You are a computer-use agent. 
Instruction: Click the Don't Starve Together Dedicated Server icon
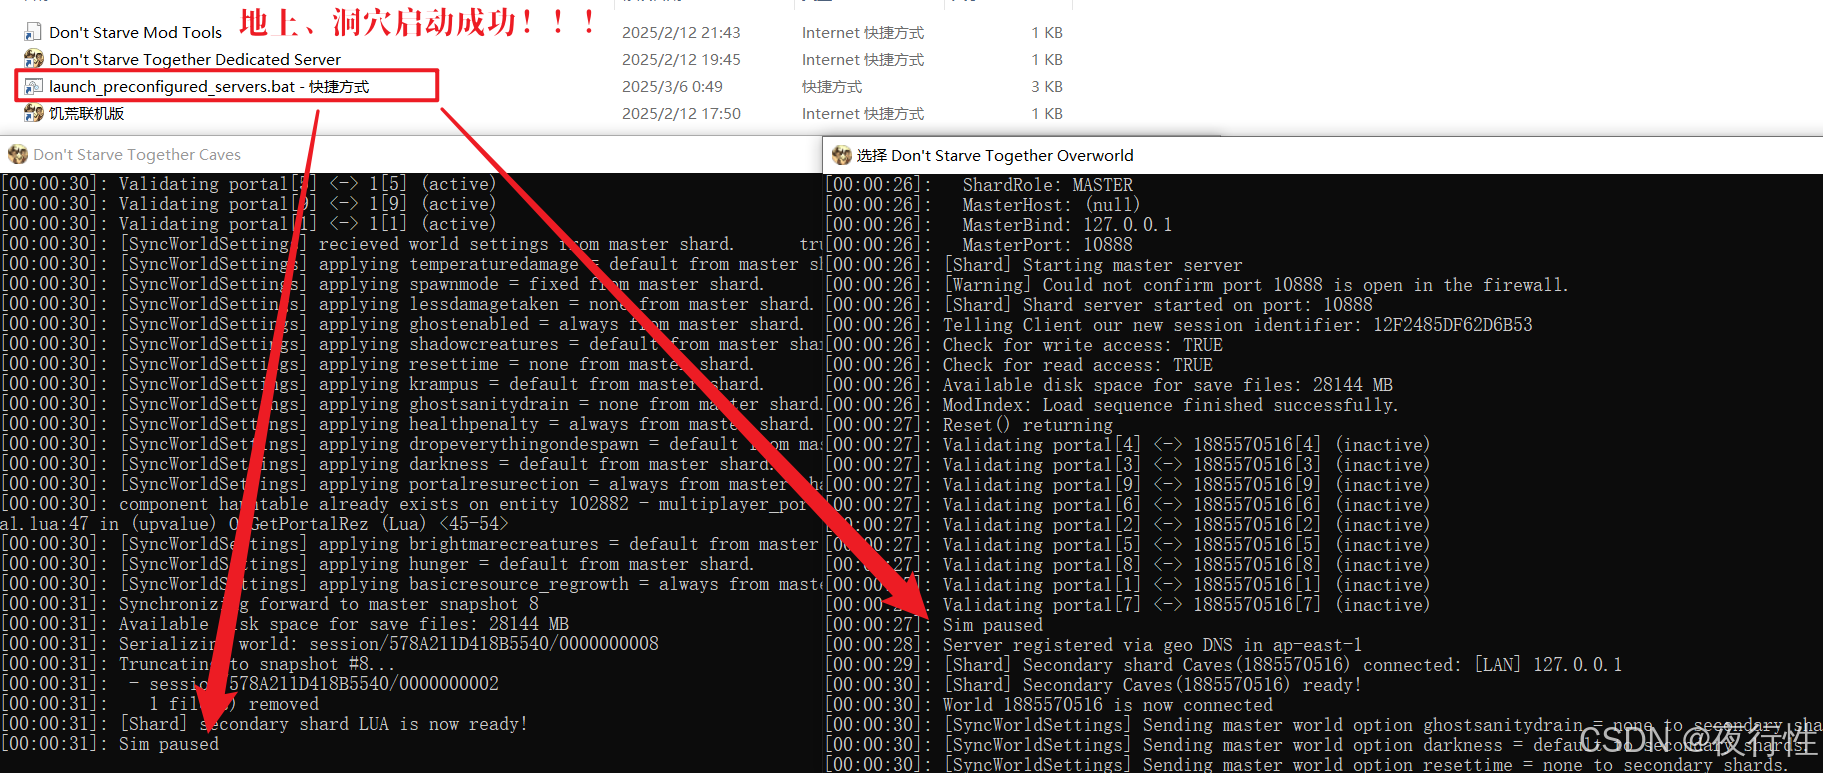point(33,59)
